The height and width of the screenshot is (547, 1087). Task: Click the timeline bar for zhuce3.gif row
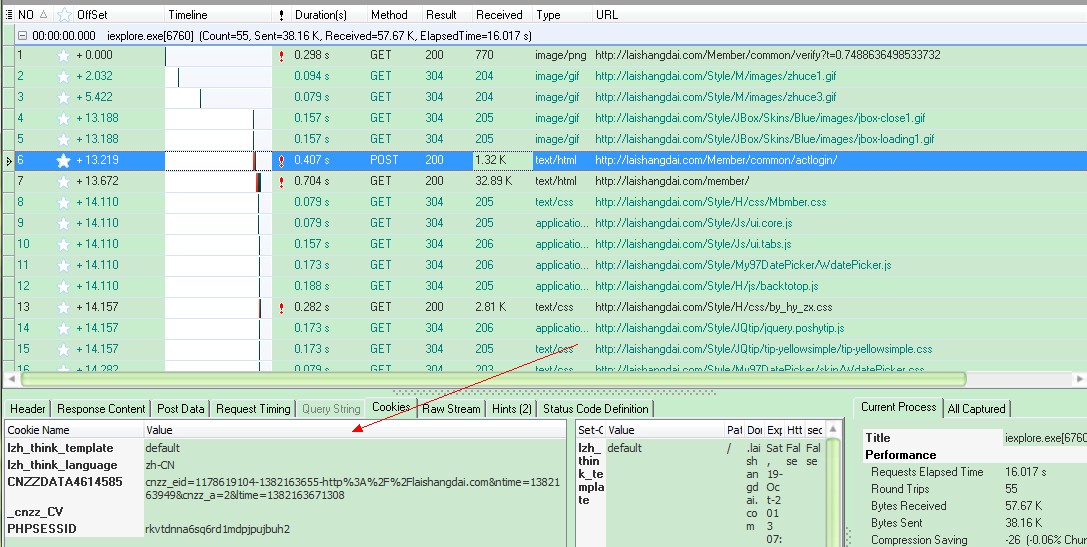tap(200, 98)
